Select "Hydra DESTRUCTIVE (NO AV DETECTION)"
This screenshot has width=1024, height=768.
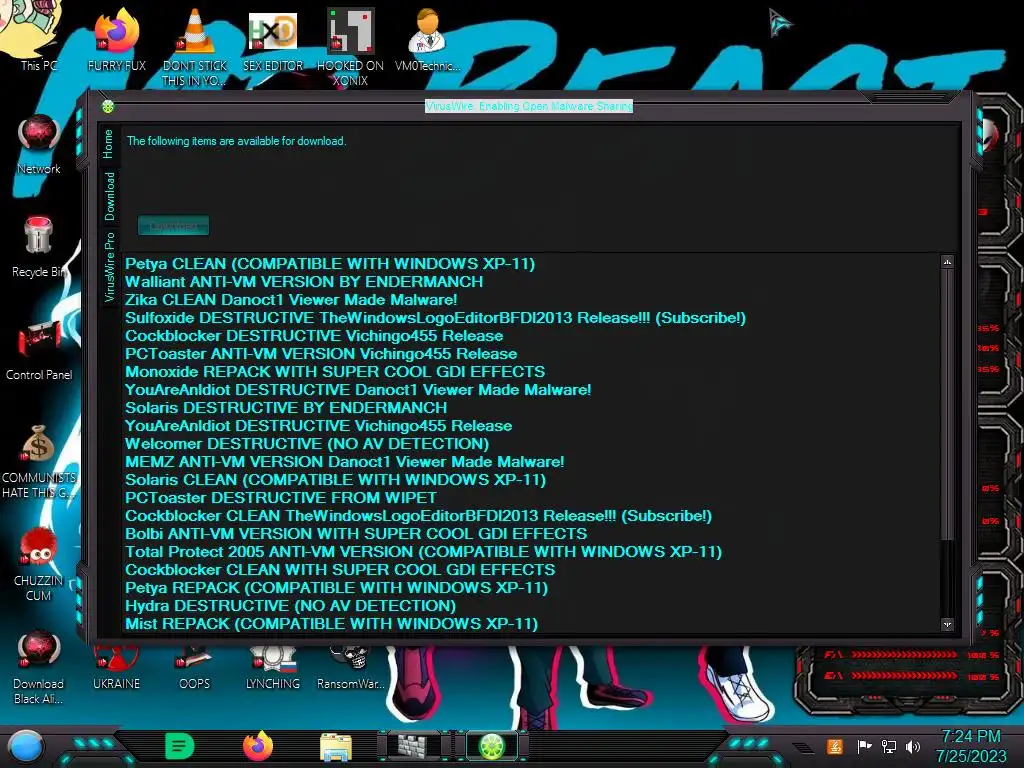tap(291, 605)
